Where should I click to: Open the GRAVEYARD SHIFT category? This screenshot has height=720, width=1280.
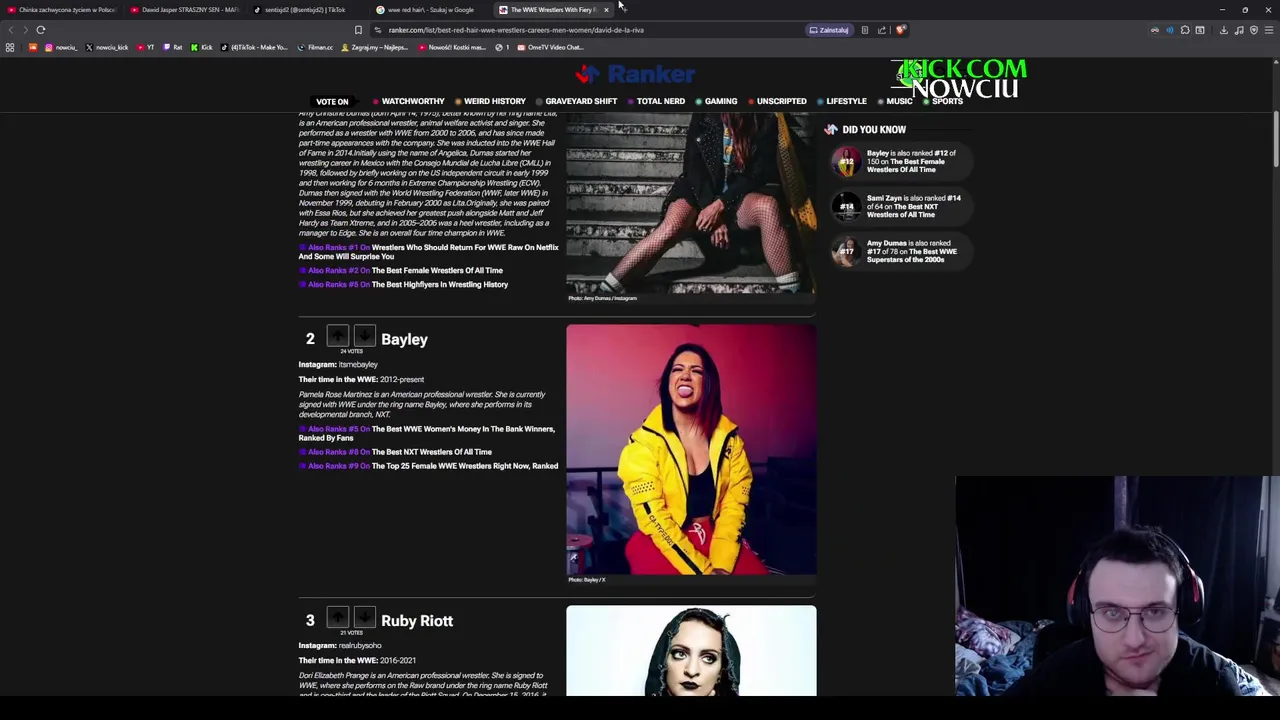coord(576,101)
